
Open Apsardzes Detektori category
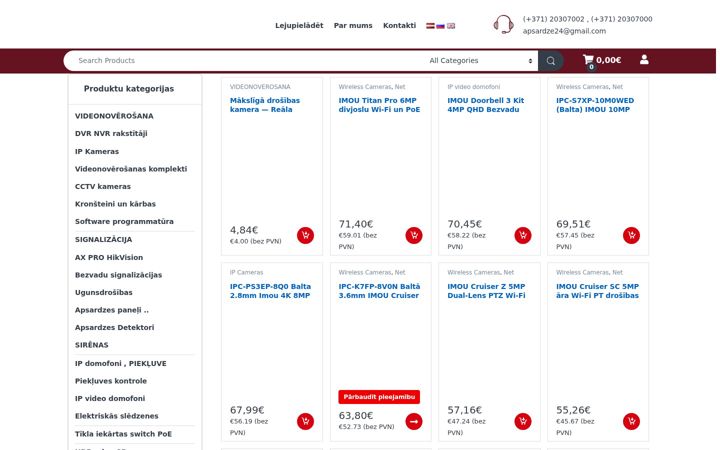pyautogui.click(x=114, y=327)
